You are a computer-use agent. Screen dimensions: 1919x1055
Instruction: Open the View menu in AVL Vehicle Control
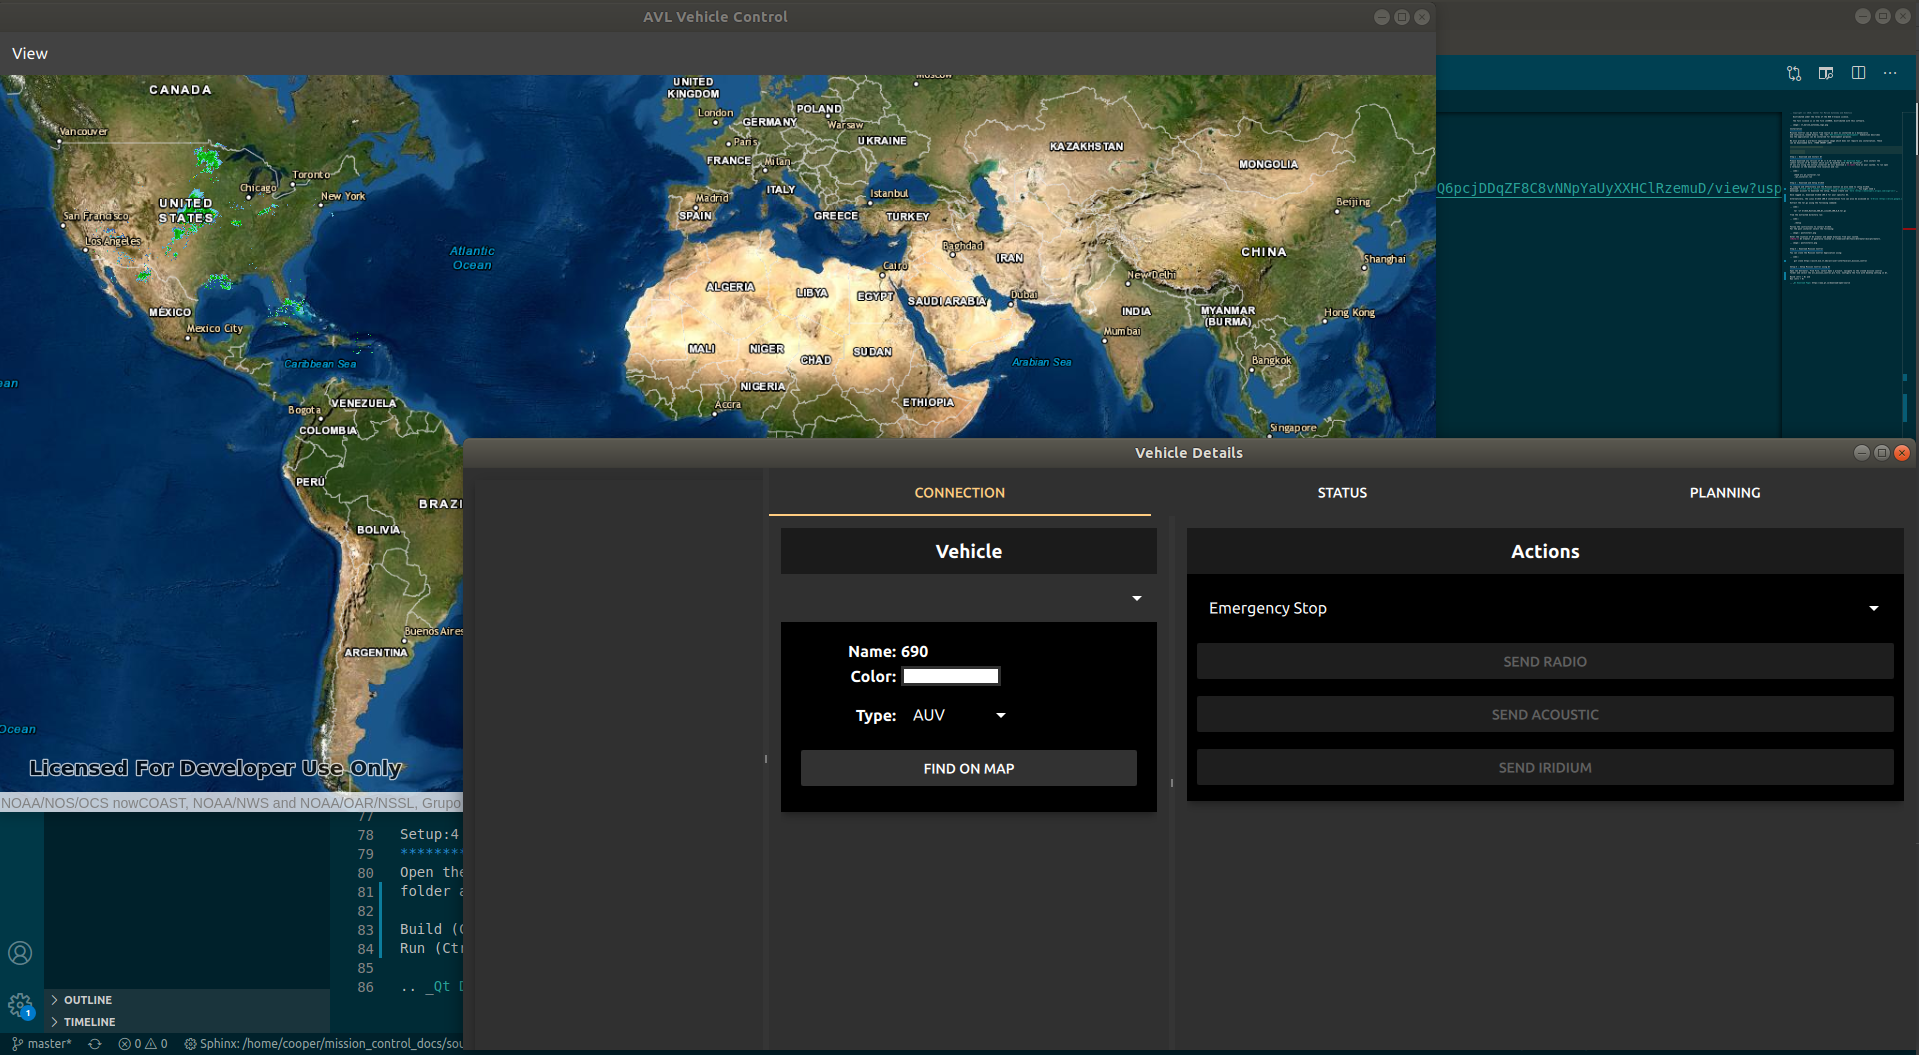coord(30,54)
